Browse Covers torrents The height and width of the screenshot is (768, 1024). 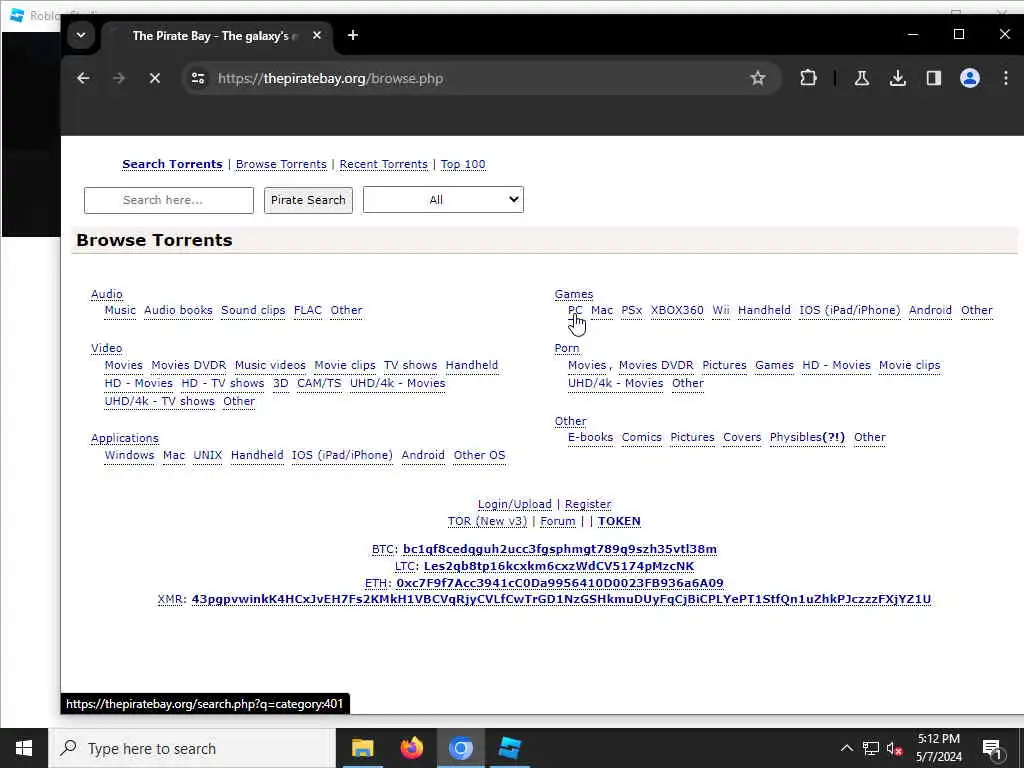742,438
